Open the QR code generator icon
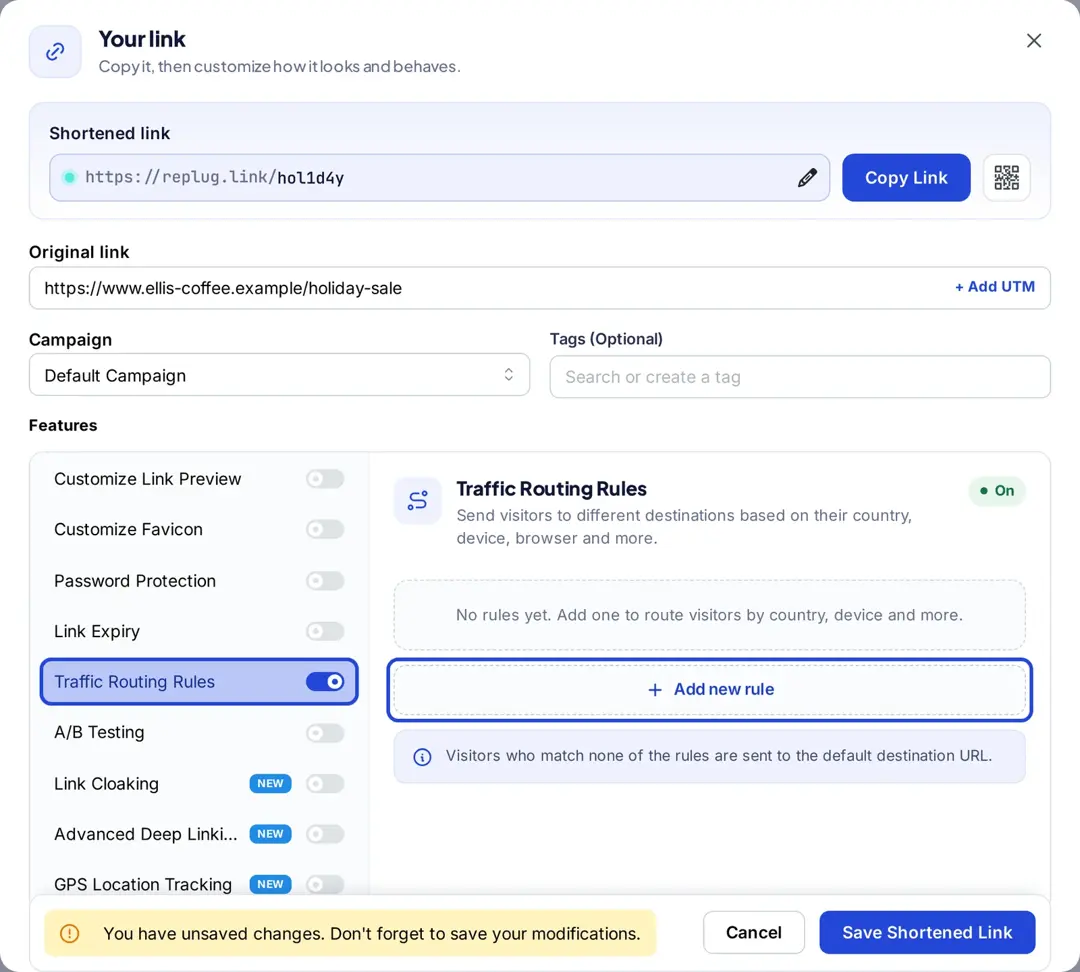 [x=1006, y=178]
